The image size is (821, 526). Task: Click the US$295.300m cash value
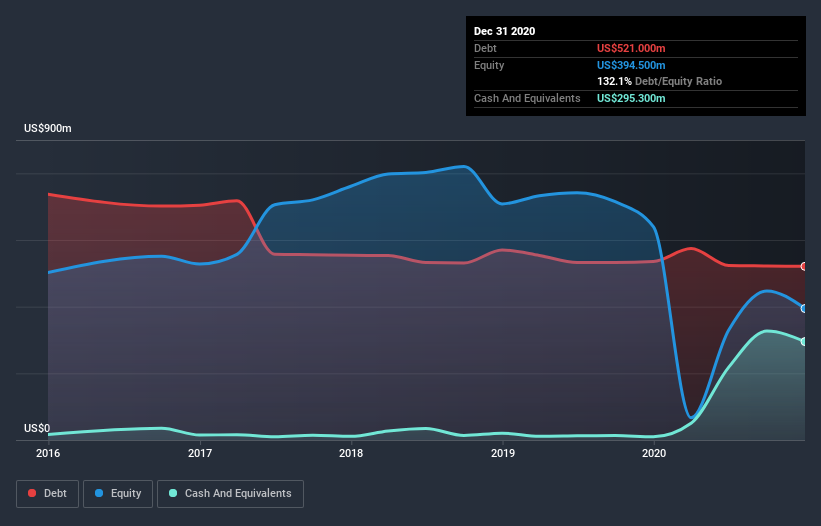pyautogui.click(x=631, y=98)
